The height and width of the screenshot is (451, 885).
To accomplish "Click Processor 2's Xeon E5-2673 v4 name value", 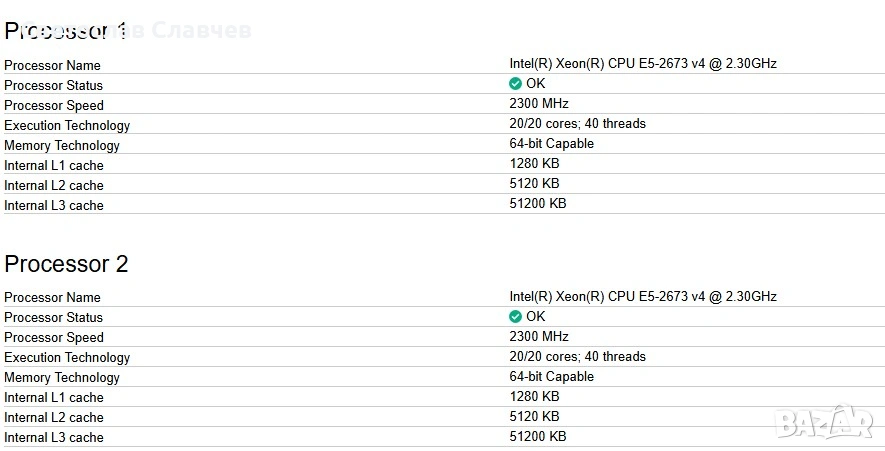I will coord(642,296).
